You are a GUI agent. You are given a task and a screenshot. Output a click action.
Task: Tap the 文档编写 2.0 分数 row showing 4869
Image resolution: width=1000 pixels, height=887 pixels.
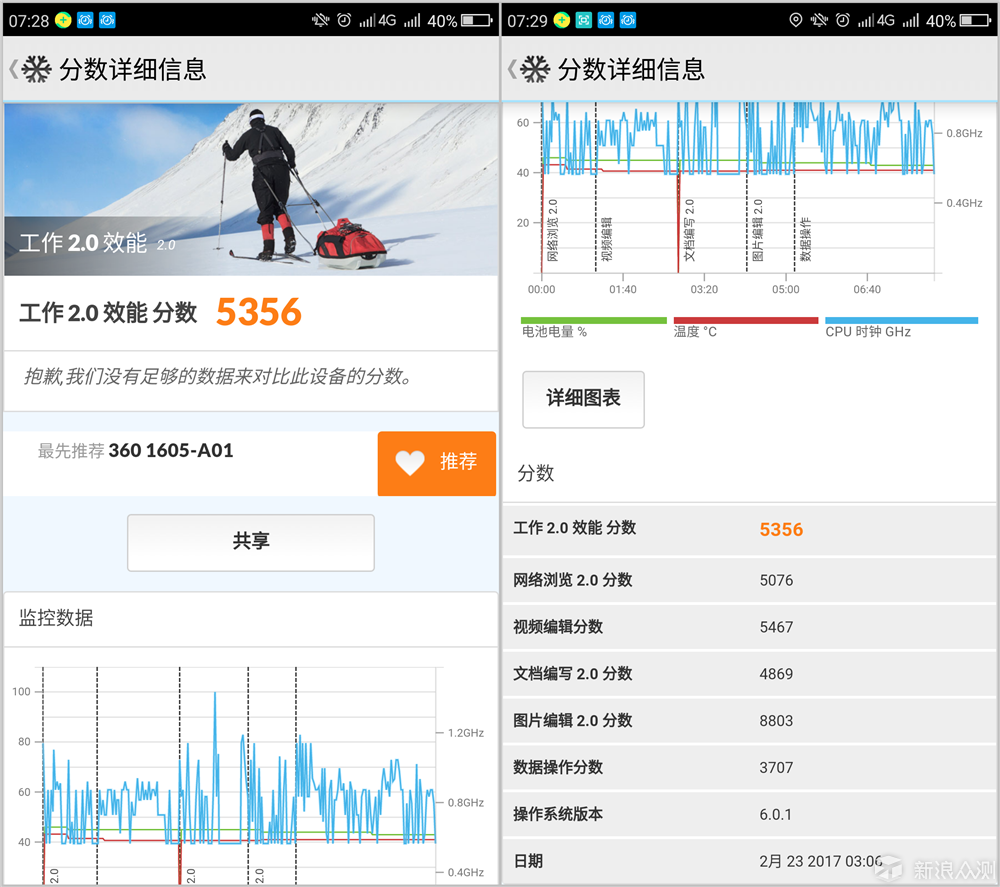coord(749,674)
